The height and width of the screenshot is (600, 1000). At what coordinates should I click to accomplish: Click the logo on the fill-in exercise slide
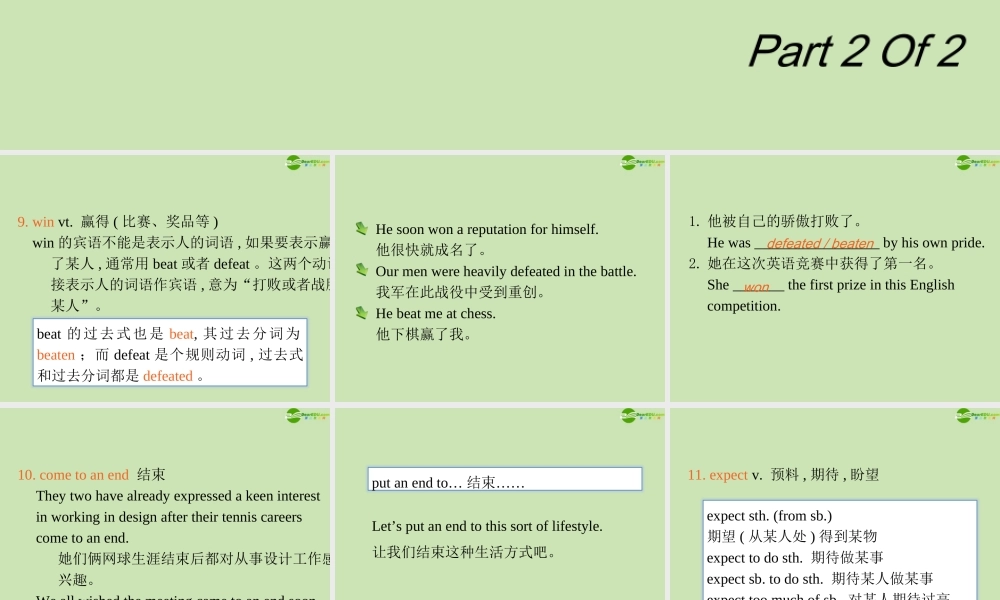pos(978,163)
